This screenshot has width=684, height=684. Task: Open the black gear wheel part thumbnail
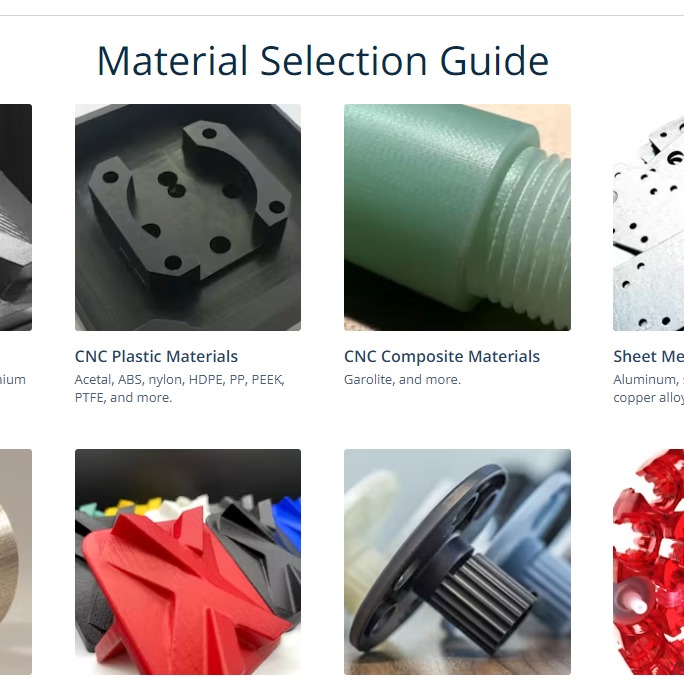coord(457,562)
